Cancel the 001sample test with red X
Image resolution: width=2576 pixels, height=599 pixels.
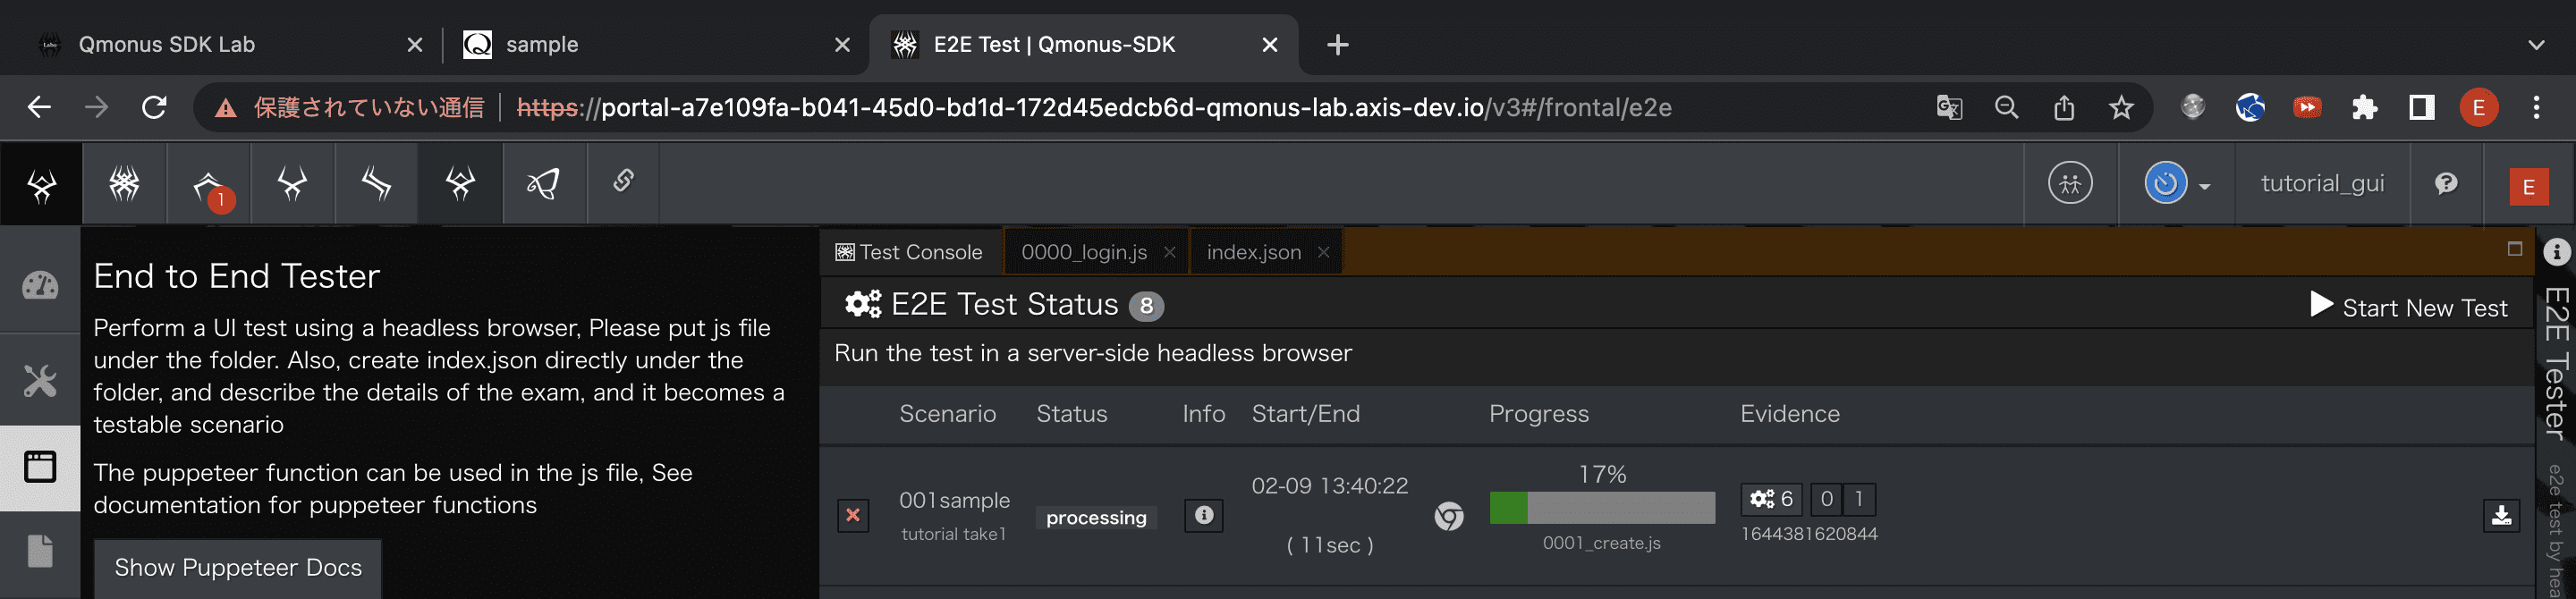(853, 515)
